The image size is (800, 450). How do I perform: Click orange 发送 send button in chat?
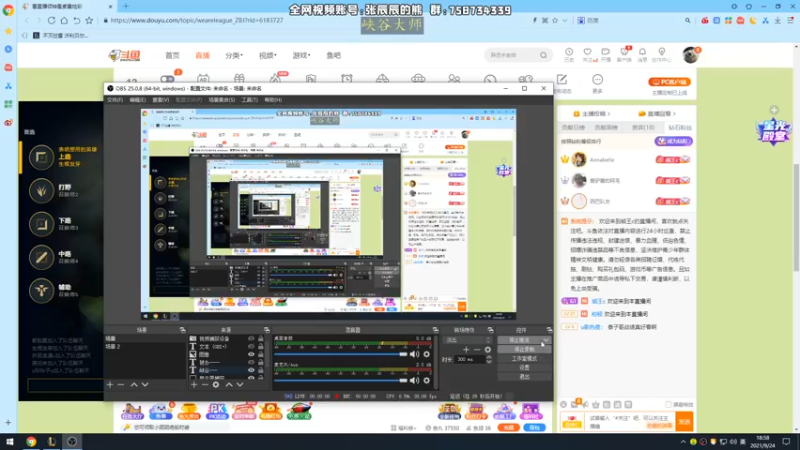(684, 421)
